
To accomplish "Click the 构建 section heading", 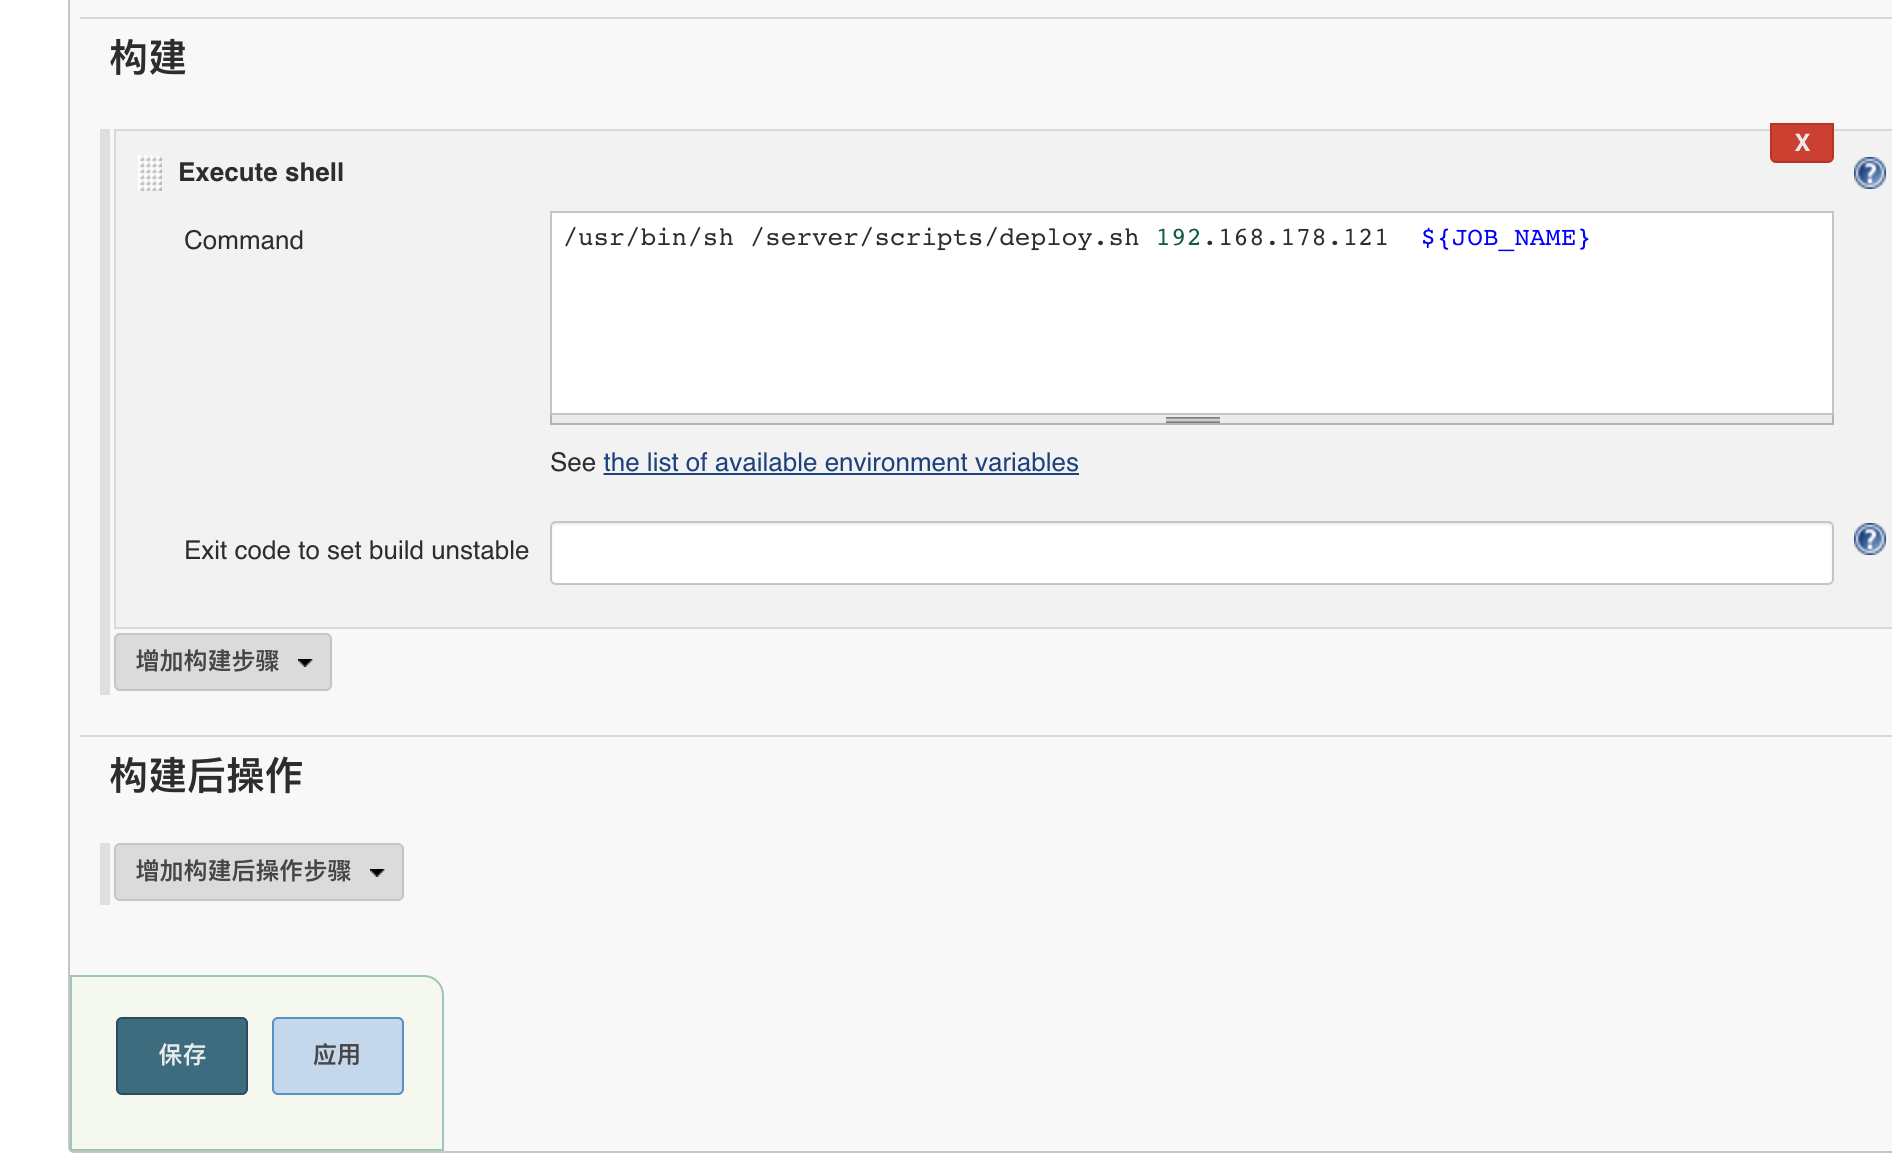I will point(148,58).
